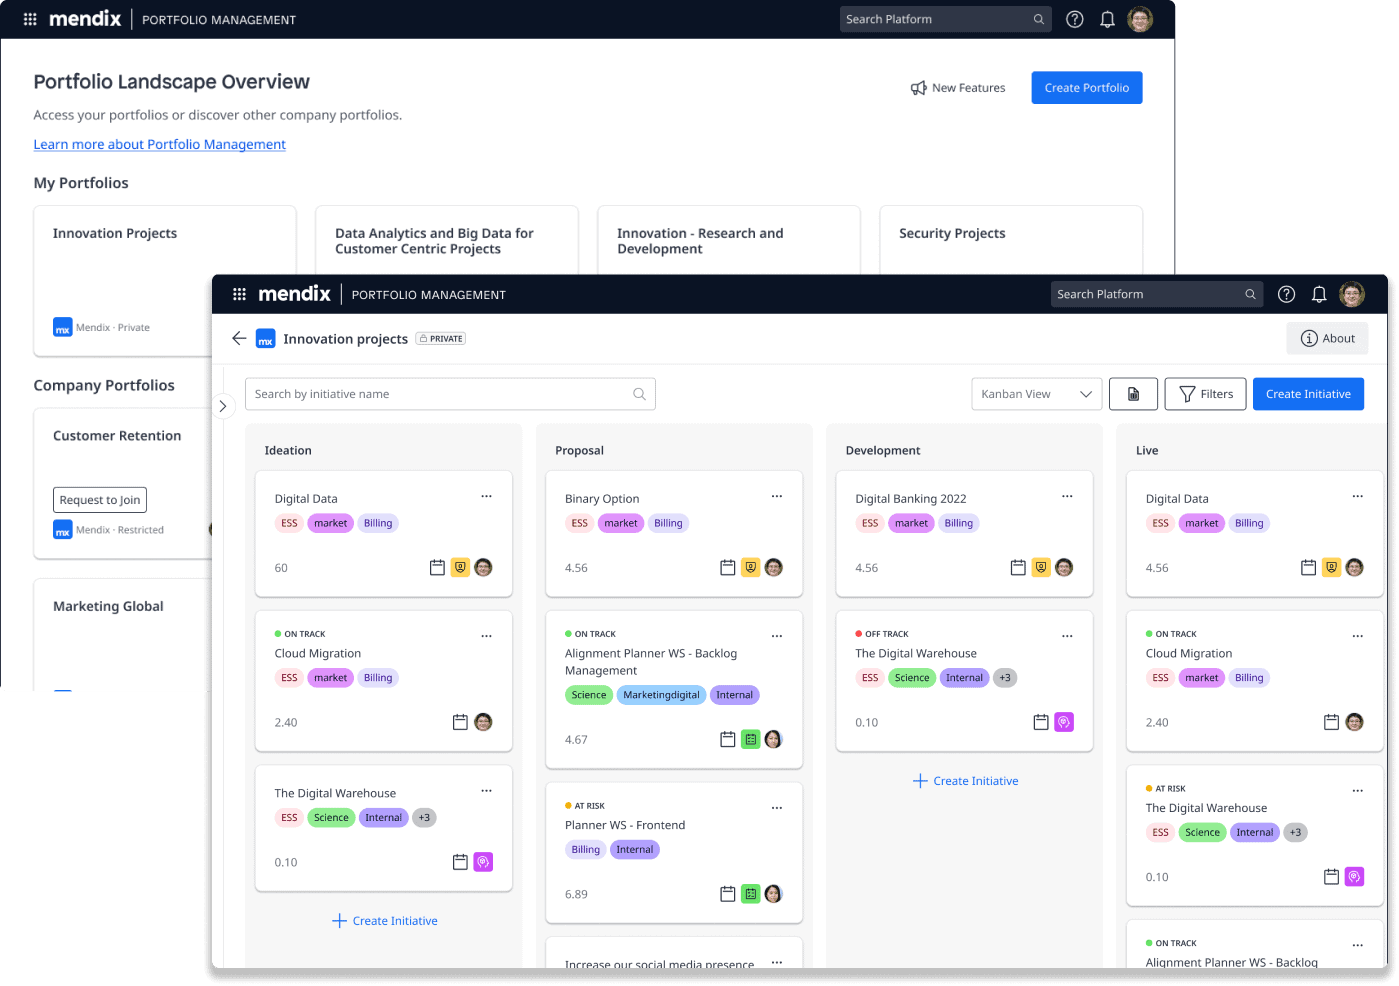The height and width of the screenshot is (986, 1399).
Task: Open the About info button
Action: [x=1327, y=338]
